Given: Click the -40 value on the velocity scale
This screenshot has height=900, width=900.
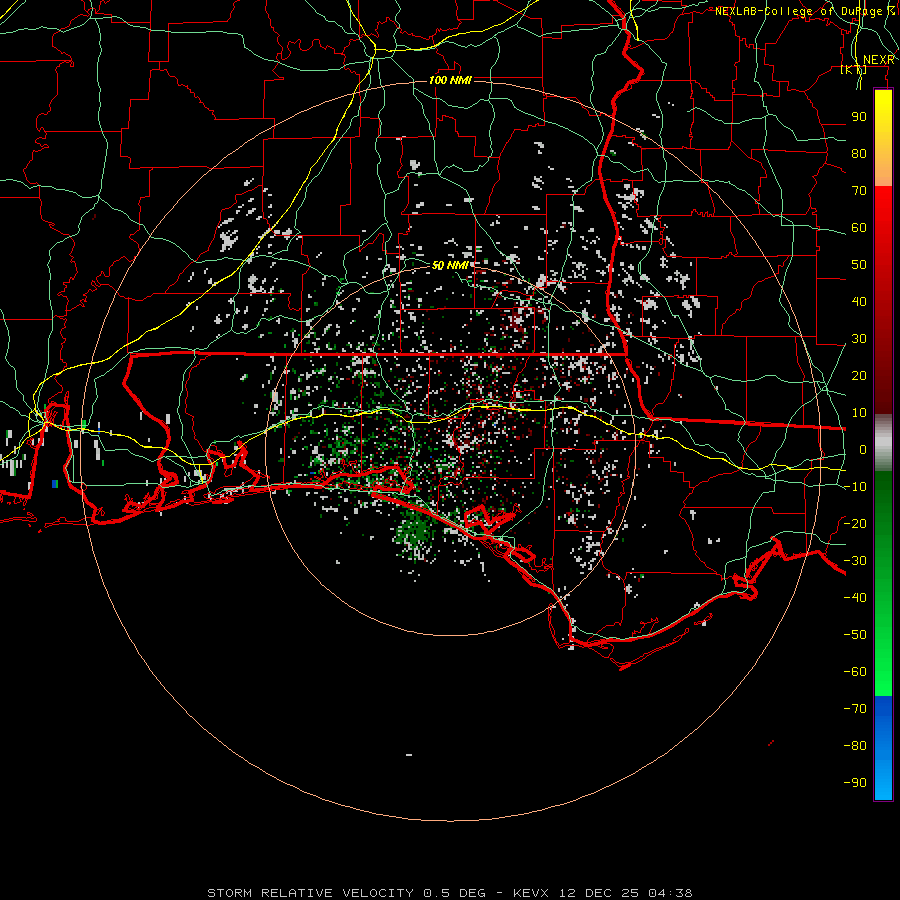Looking at the screenshot, I should tap(855, 598).
